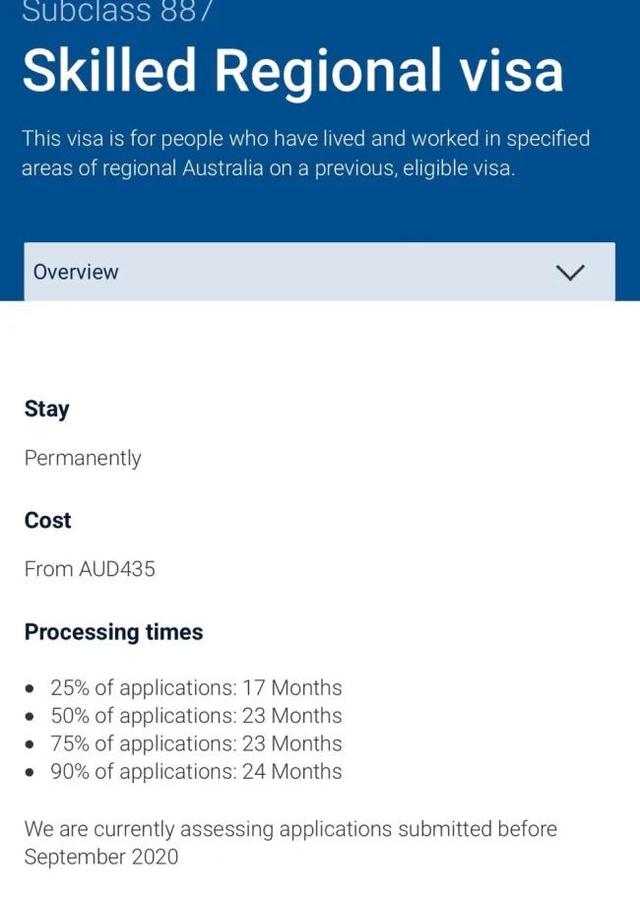The height and width of the screenshot is (898, 640).
Task: Click the Processing times heading
Action: [114, 632]
